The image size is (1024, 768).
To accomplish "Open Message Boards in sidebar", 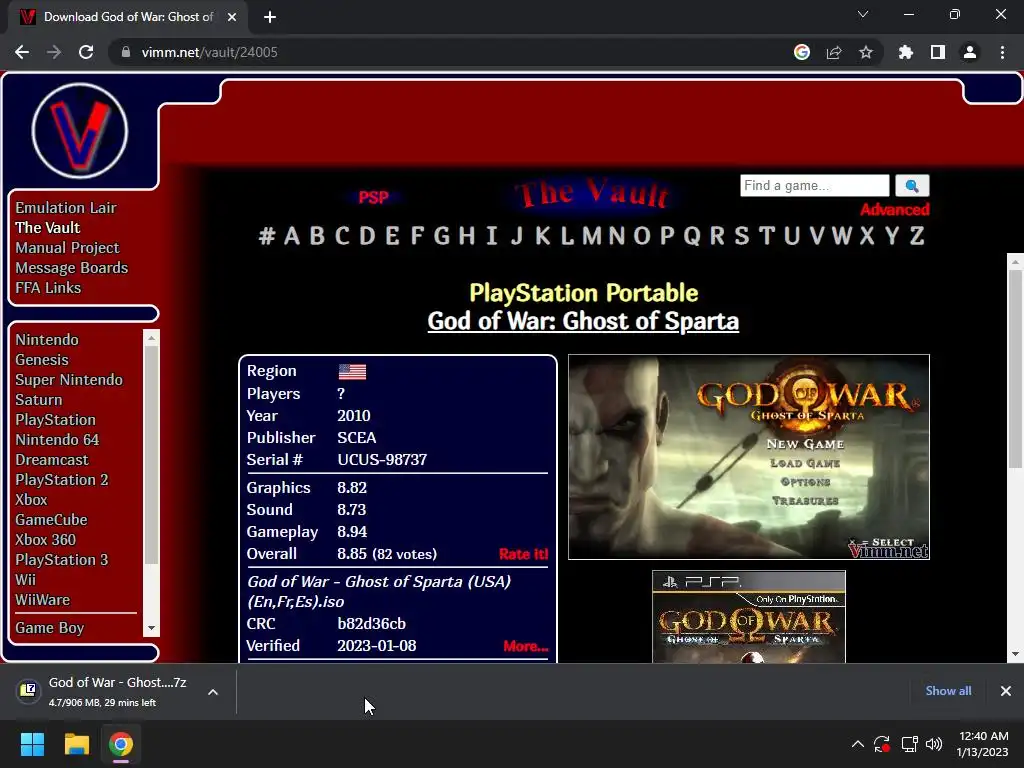I will click(x=72, y=268).
